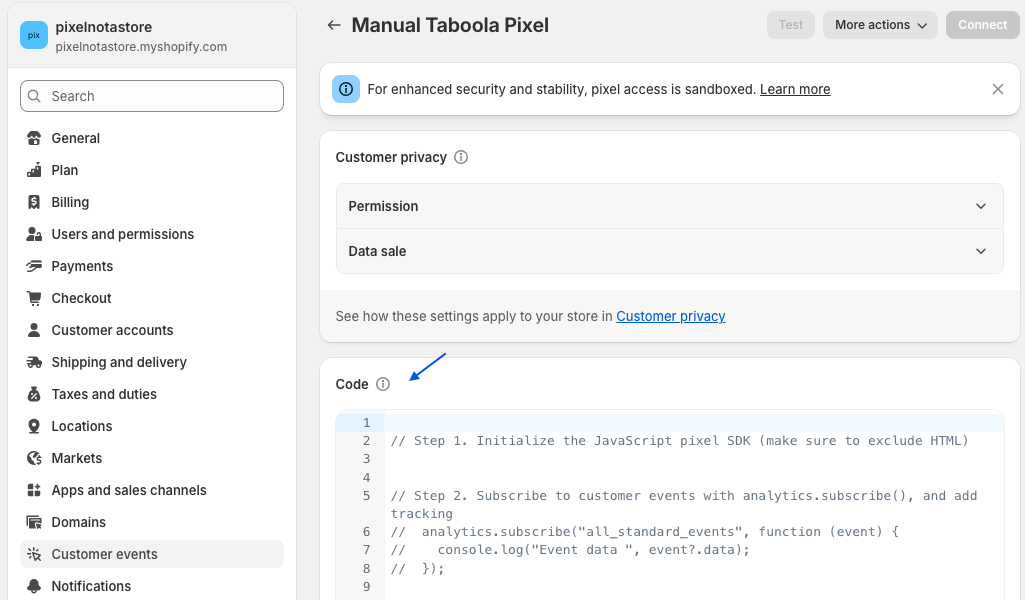Click the pixelnotastore store avatar

[x=34, y=35]
